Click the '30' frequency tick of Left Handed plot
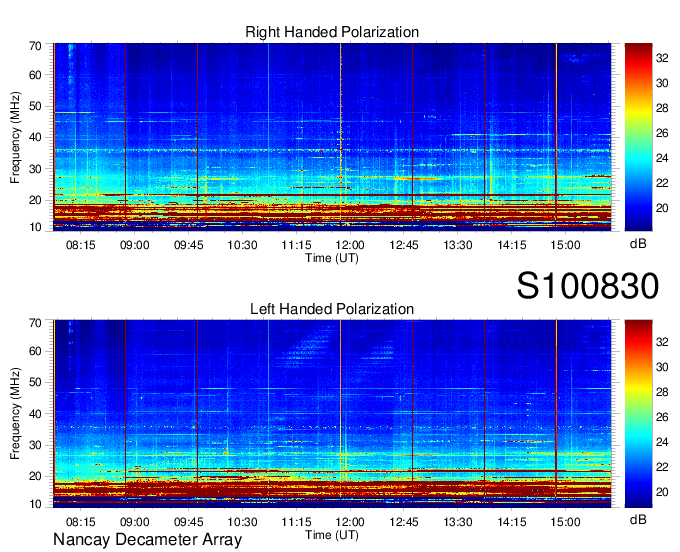680x552 pixels. tap(35, 445)
